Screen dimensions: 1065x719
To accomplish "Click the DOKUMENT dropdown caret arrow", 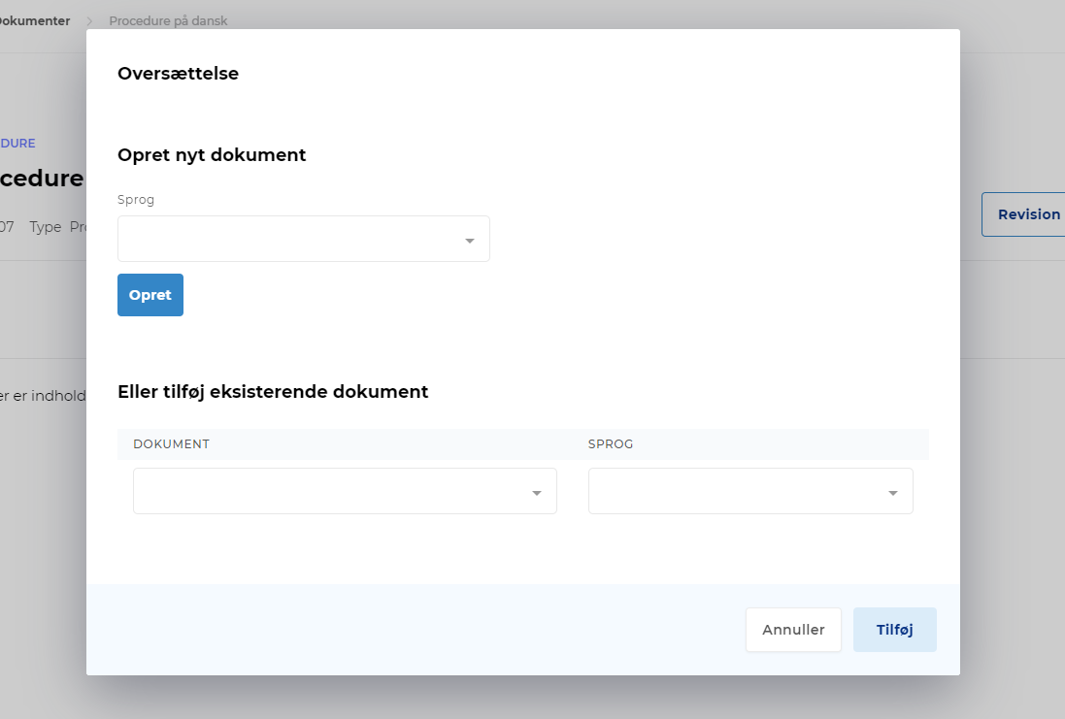I will [536, 493].
